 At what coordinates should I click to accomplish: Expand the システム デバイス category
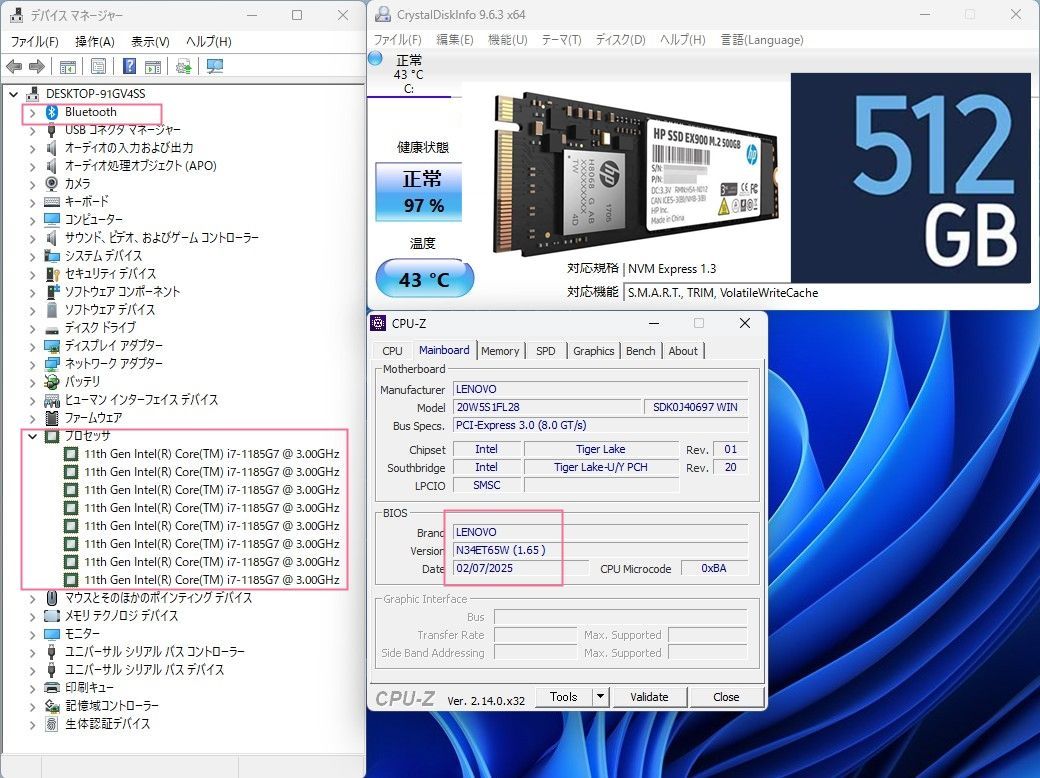(x=32, y=256)
